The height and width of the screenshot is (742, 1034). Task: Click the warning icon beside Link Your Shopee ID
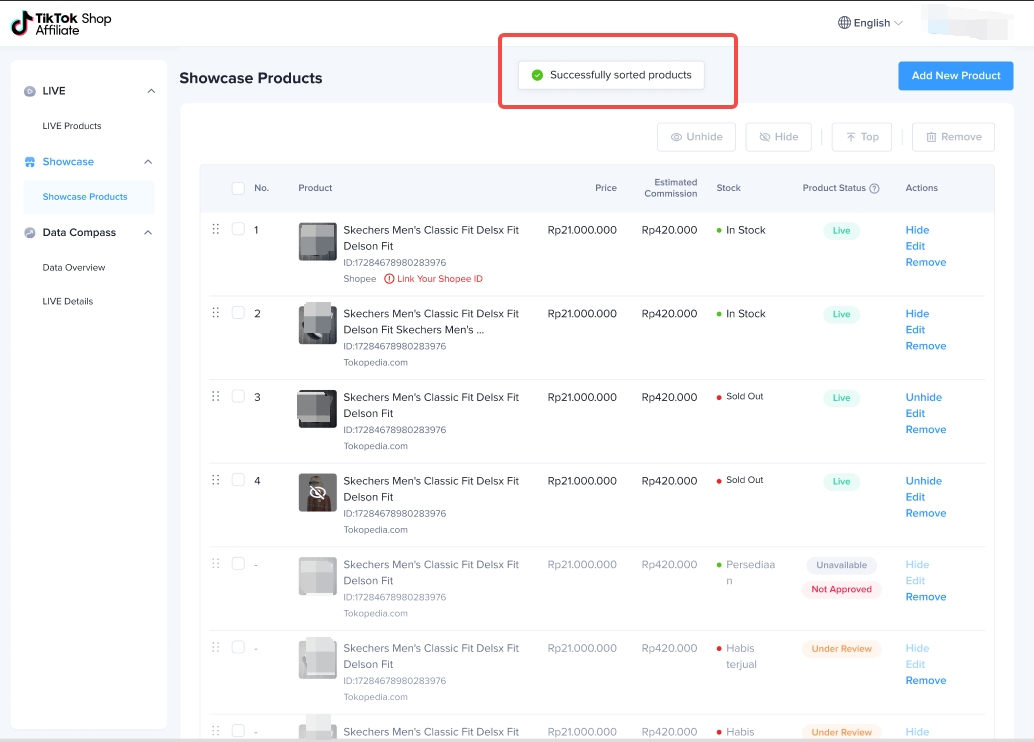[x=389, y=279]
